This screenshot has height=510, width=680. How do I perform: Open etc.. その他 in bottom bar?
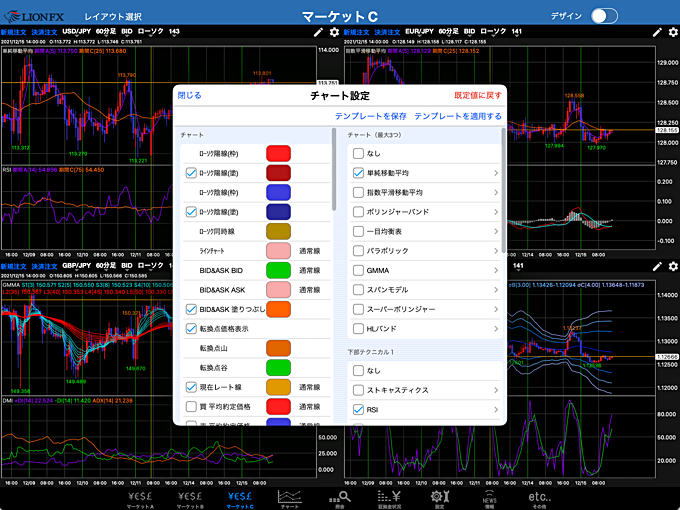539,499
